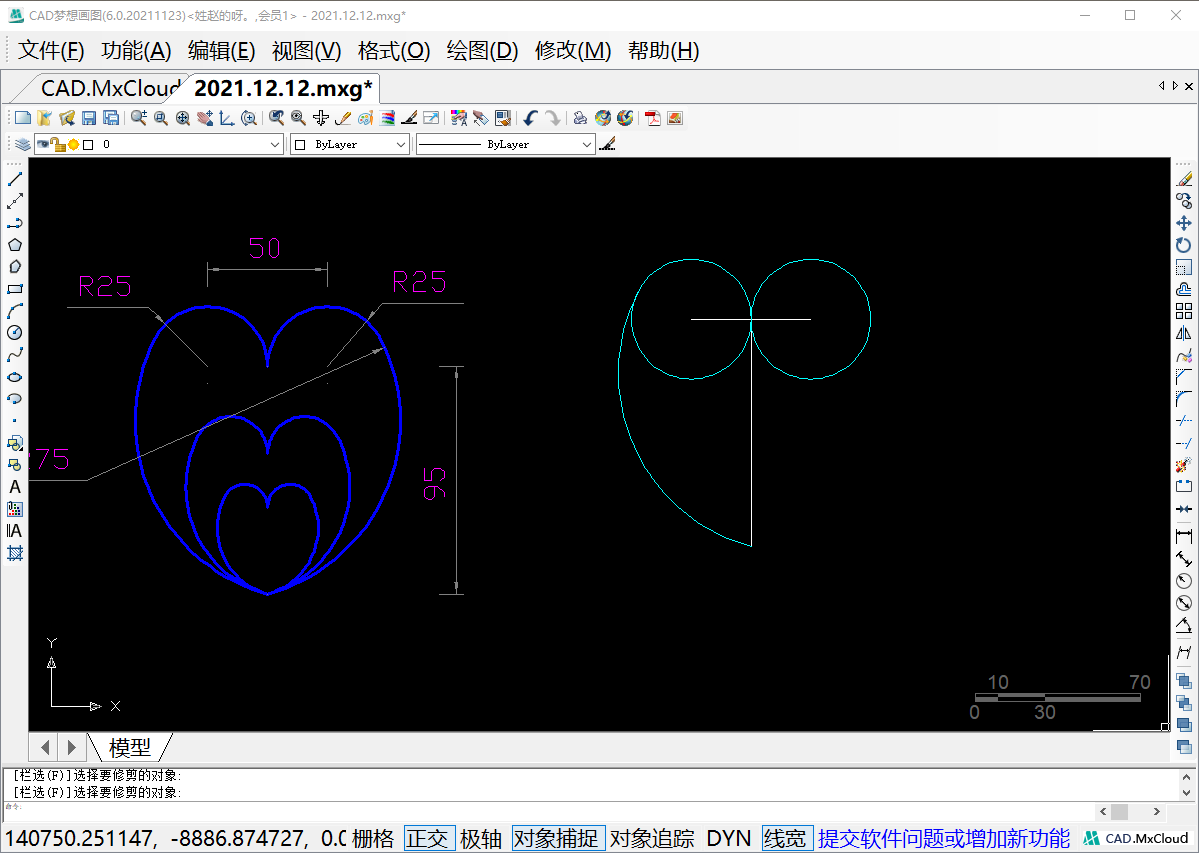Toggle 对象追踪 object tracking

652,838
